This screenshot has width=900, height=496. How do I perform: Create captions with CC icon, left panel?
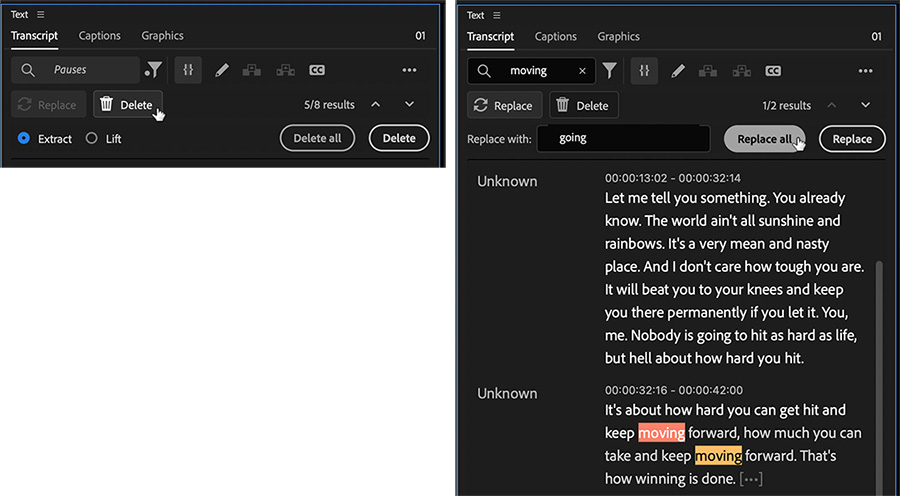point(317,70)
